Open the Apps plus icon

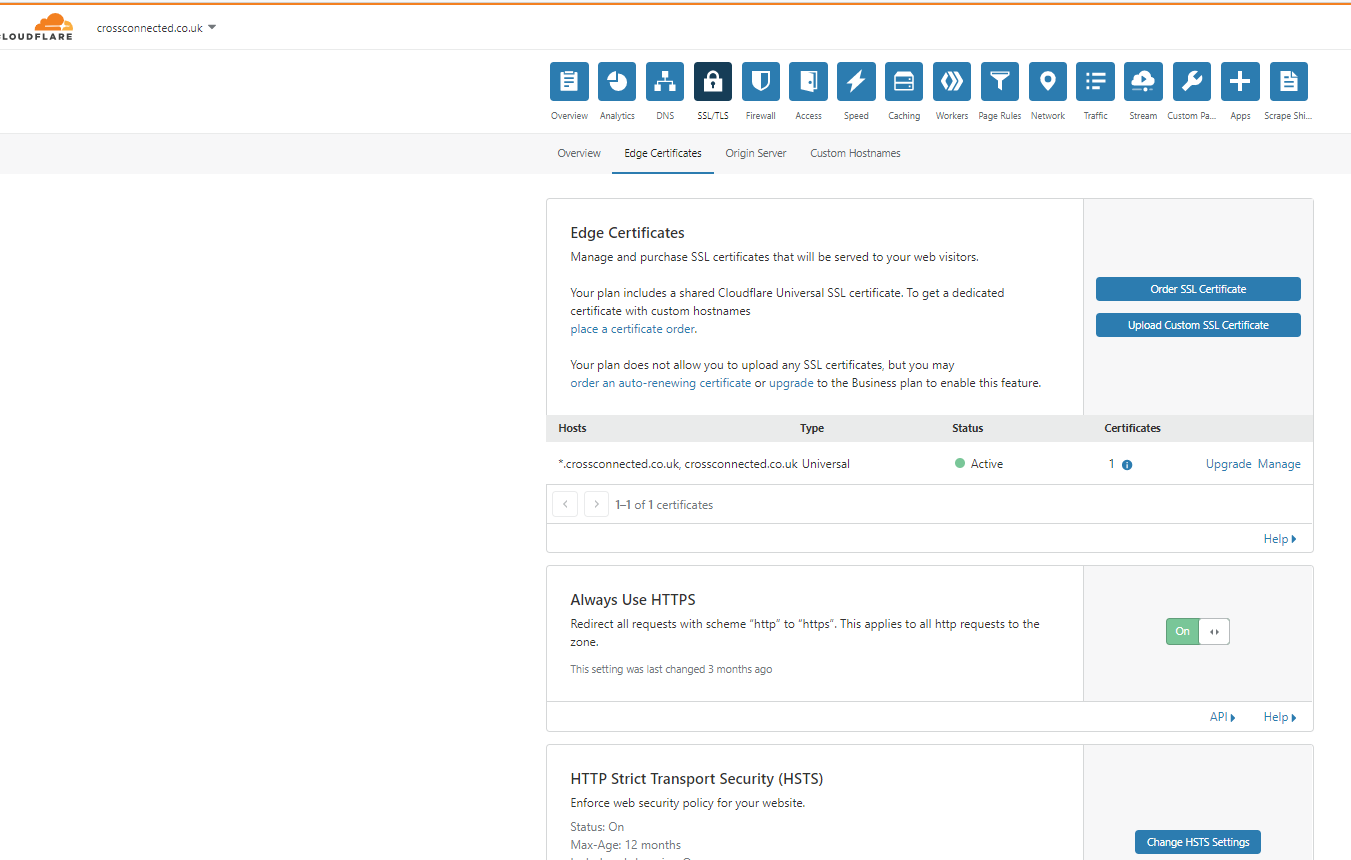tap(1240, 82)
